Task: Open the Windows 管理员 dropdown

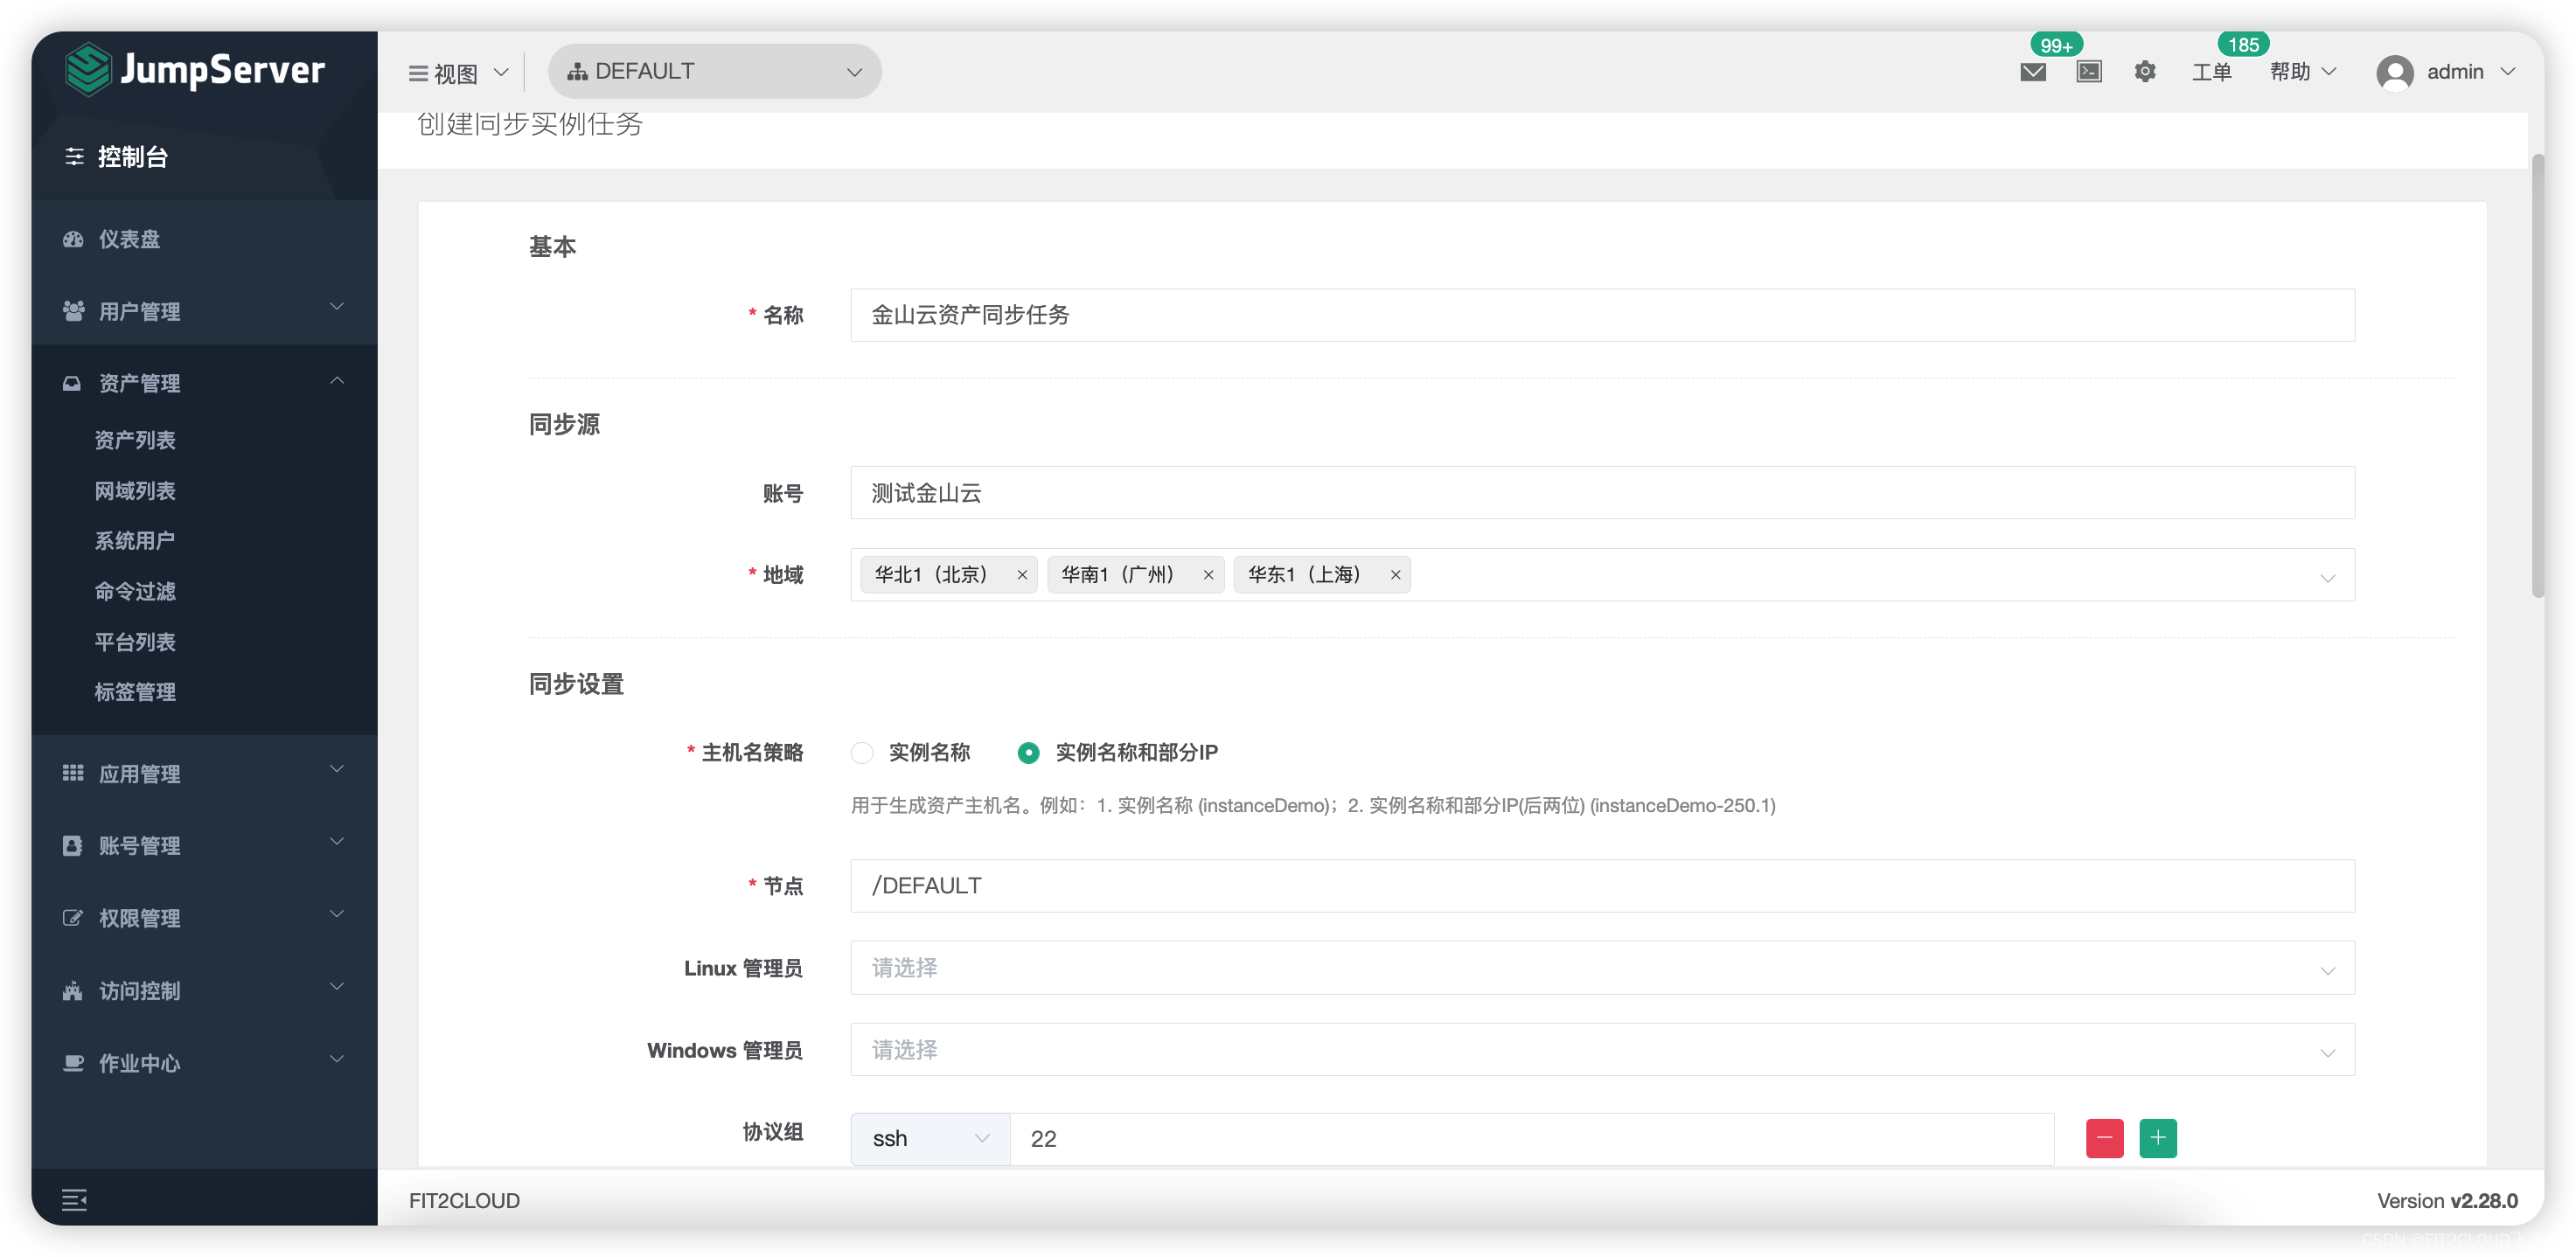Action: [1602, 1050]
